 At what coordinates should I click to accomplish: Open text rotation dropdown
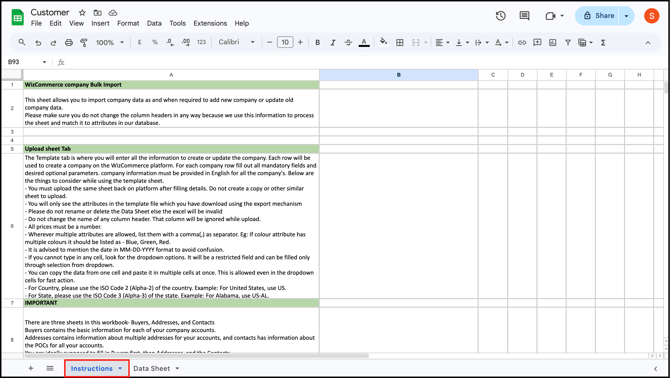(502, 42)
